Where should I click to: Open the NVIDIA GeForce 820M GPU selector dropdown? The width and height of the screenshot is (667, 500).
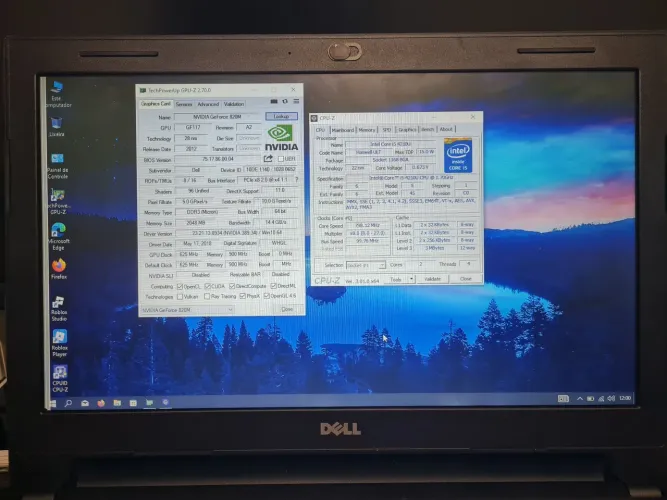tap(187, 310)
